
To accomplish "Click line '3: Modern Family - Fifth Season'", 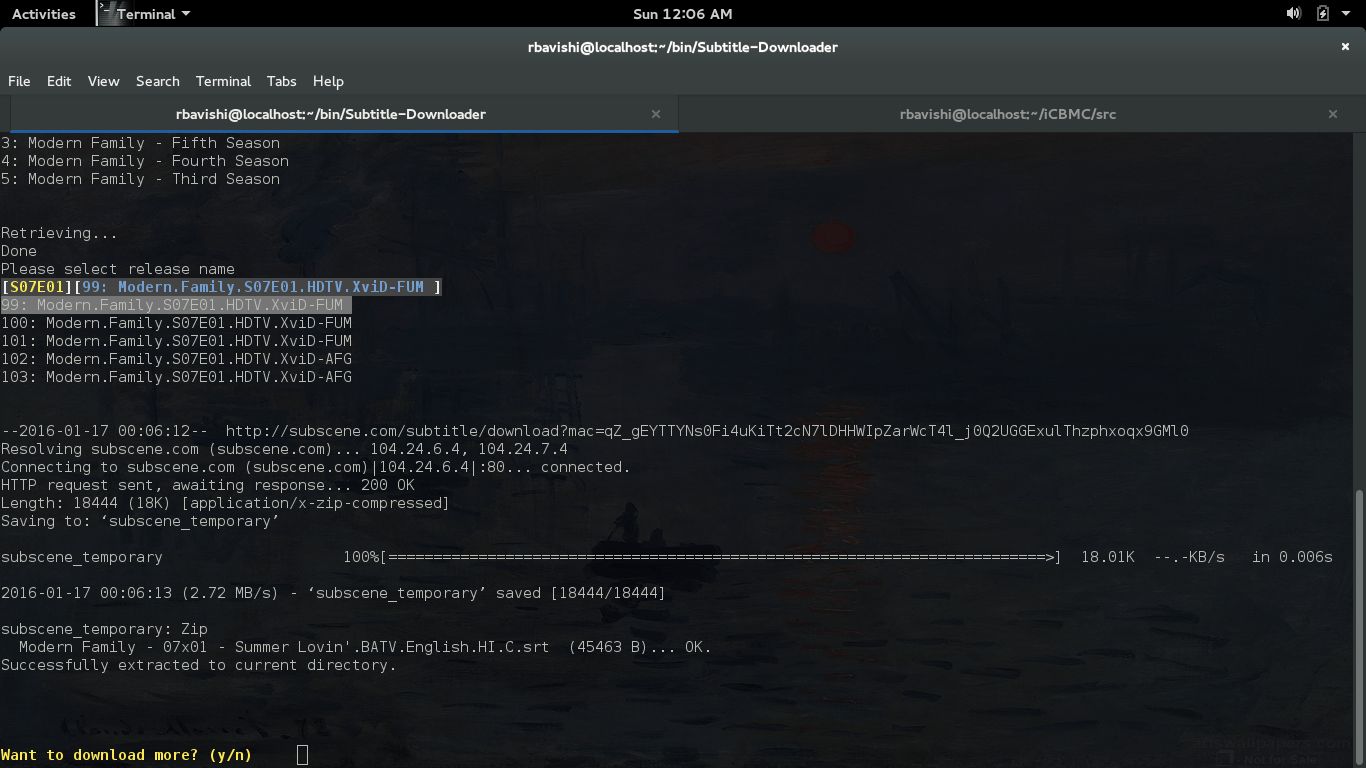I will [x=140, y=143].
